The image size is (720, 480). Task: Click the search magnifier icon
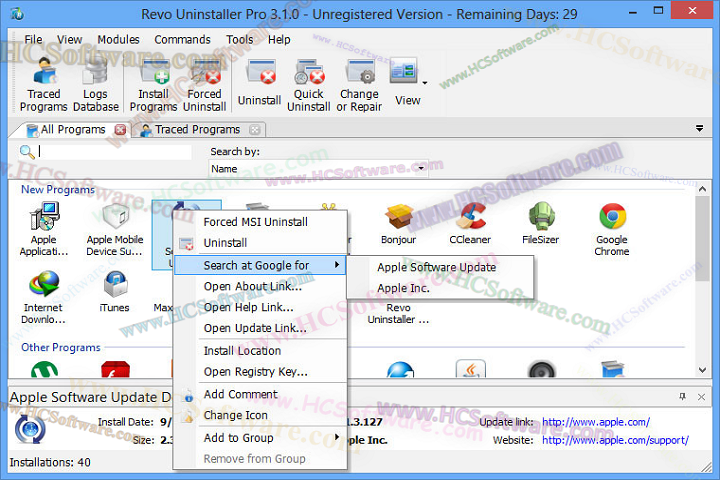27,152
